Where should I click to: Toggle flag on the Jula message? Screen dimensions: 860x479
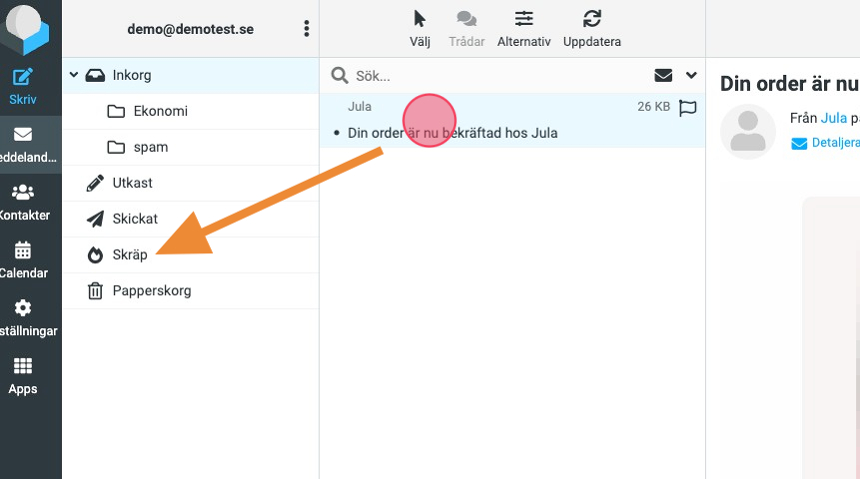pyautogui.click(x=687, y=107)
